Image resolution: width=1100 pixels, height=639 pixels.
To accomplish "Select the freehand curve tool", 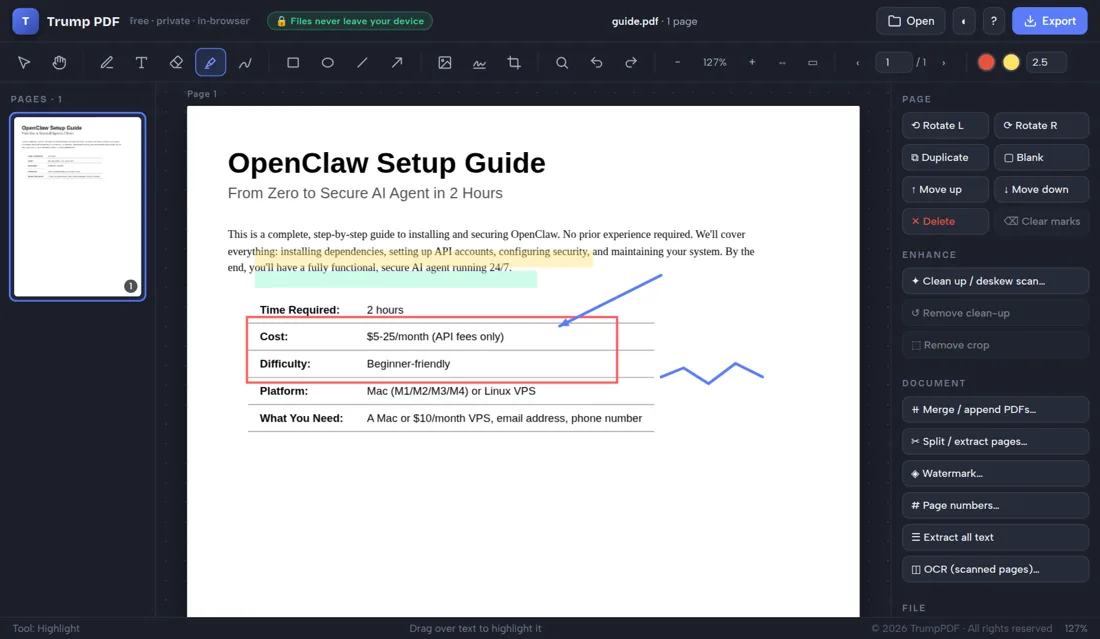I will 245,62.
